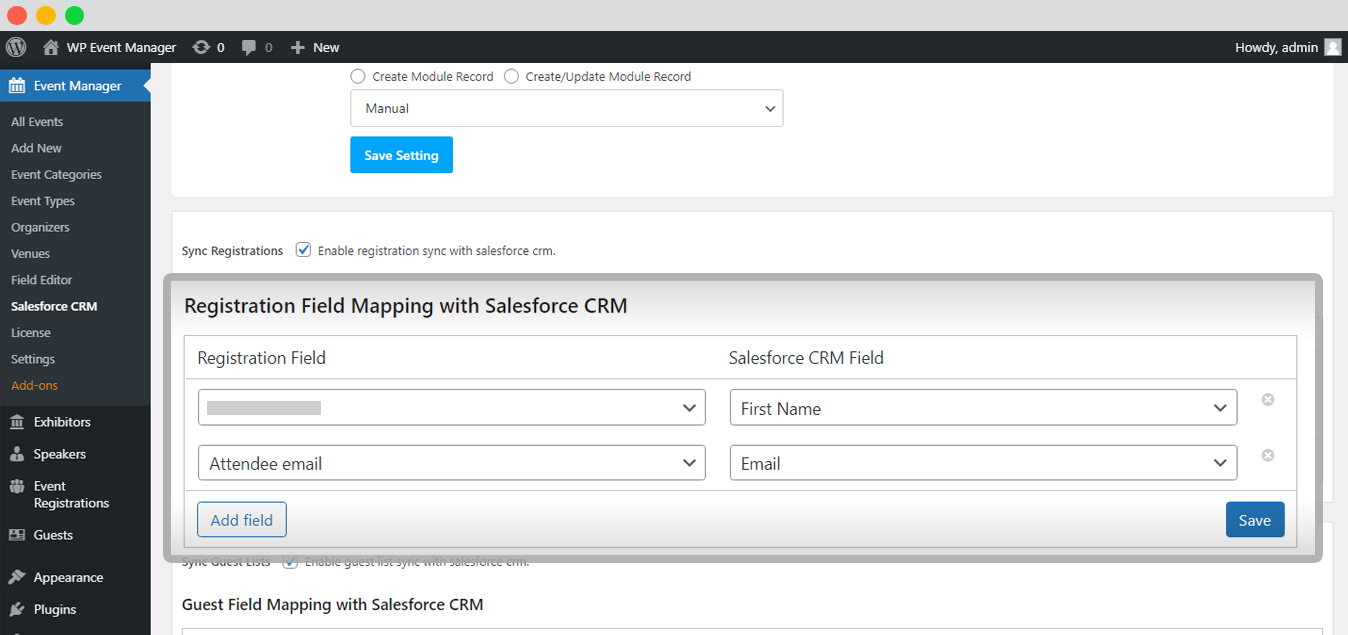Viewport: 1348px width, 635px height.
Task: Click the Exhibitors sidebar icon
Action: [17, 422]
